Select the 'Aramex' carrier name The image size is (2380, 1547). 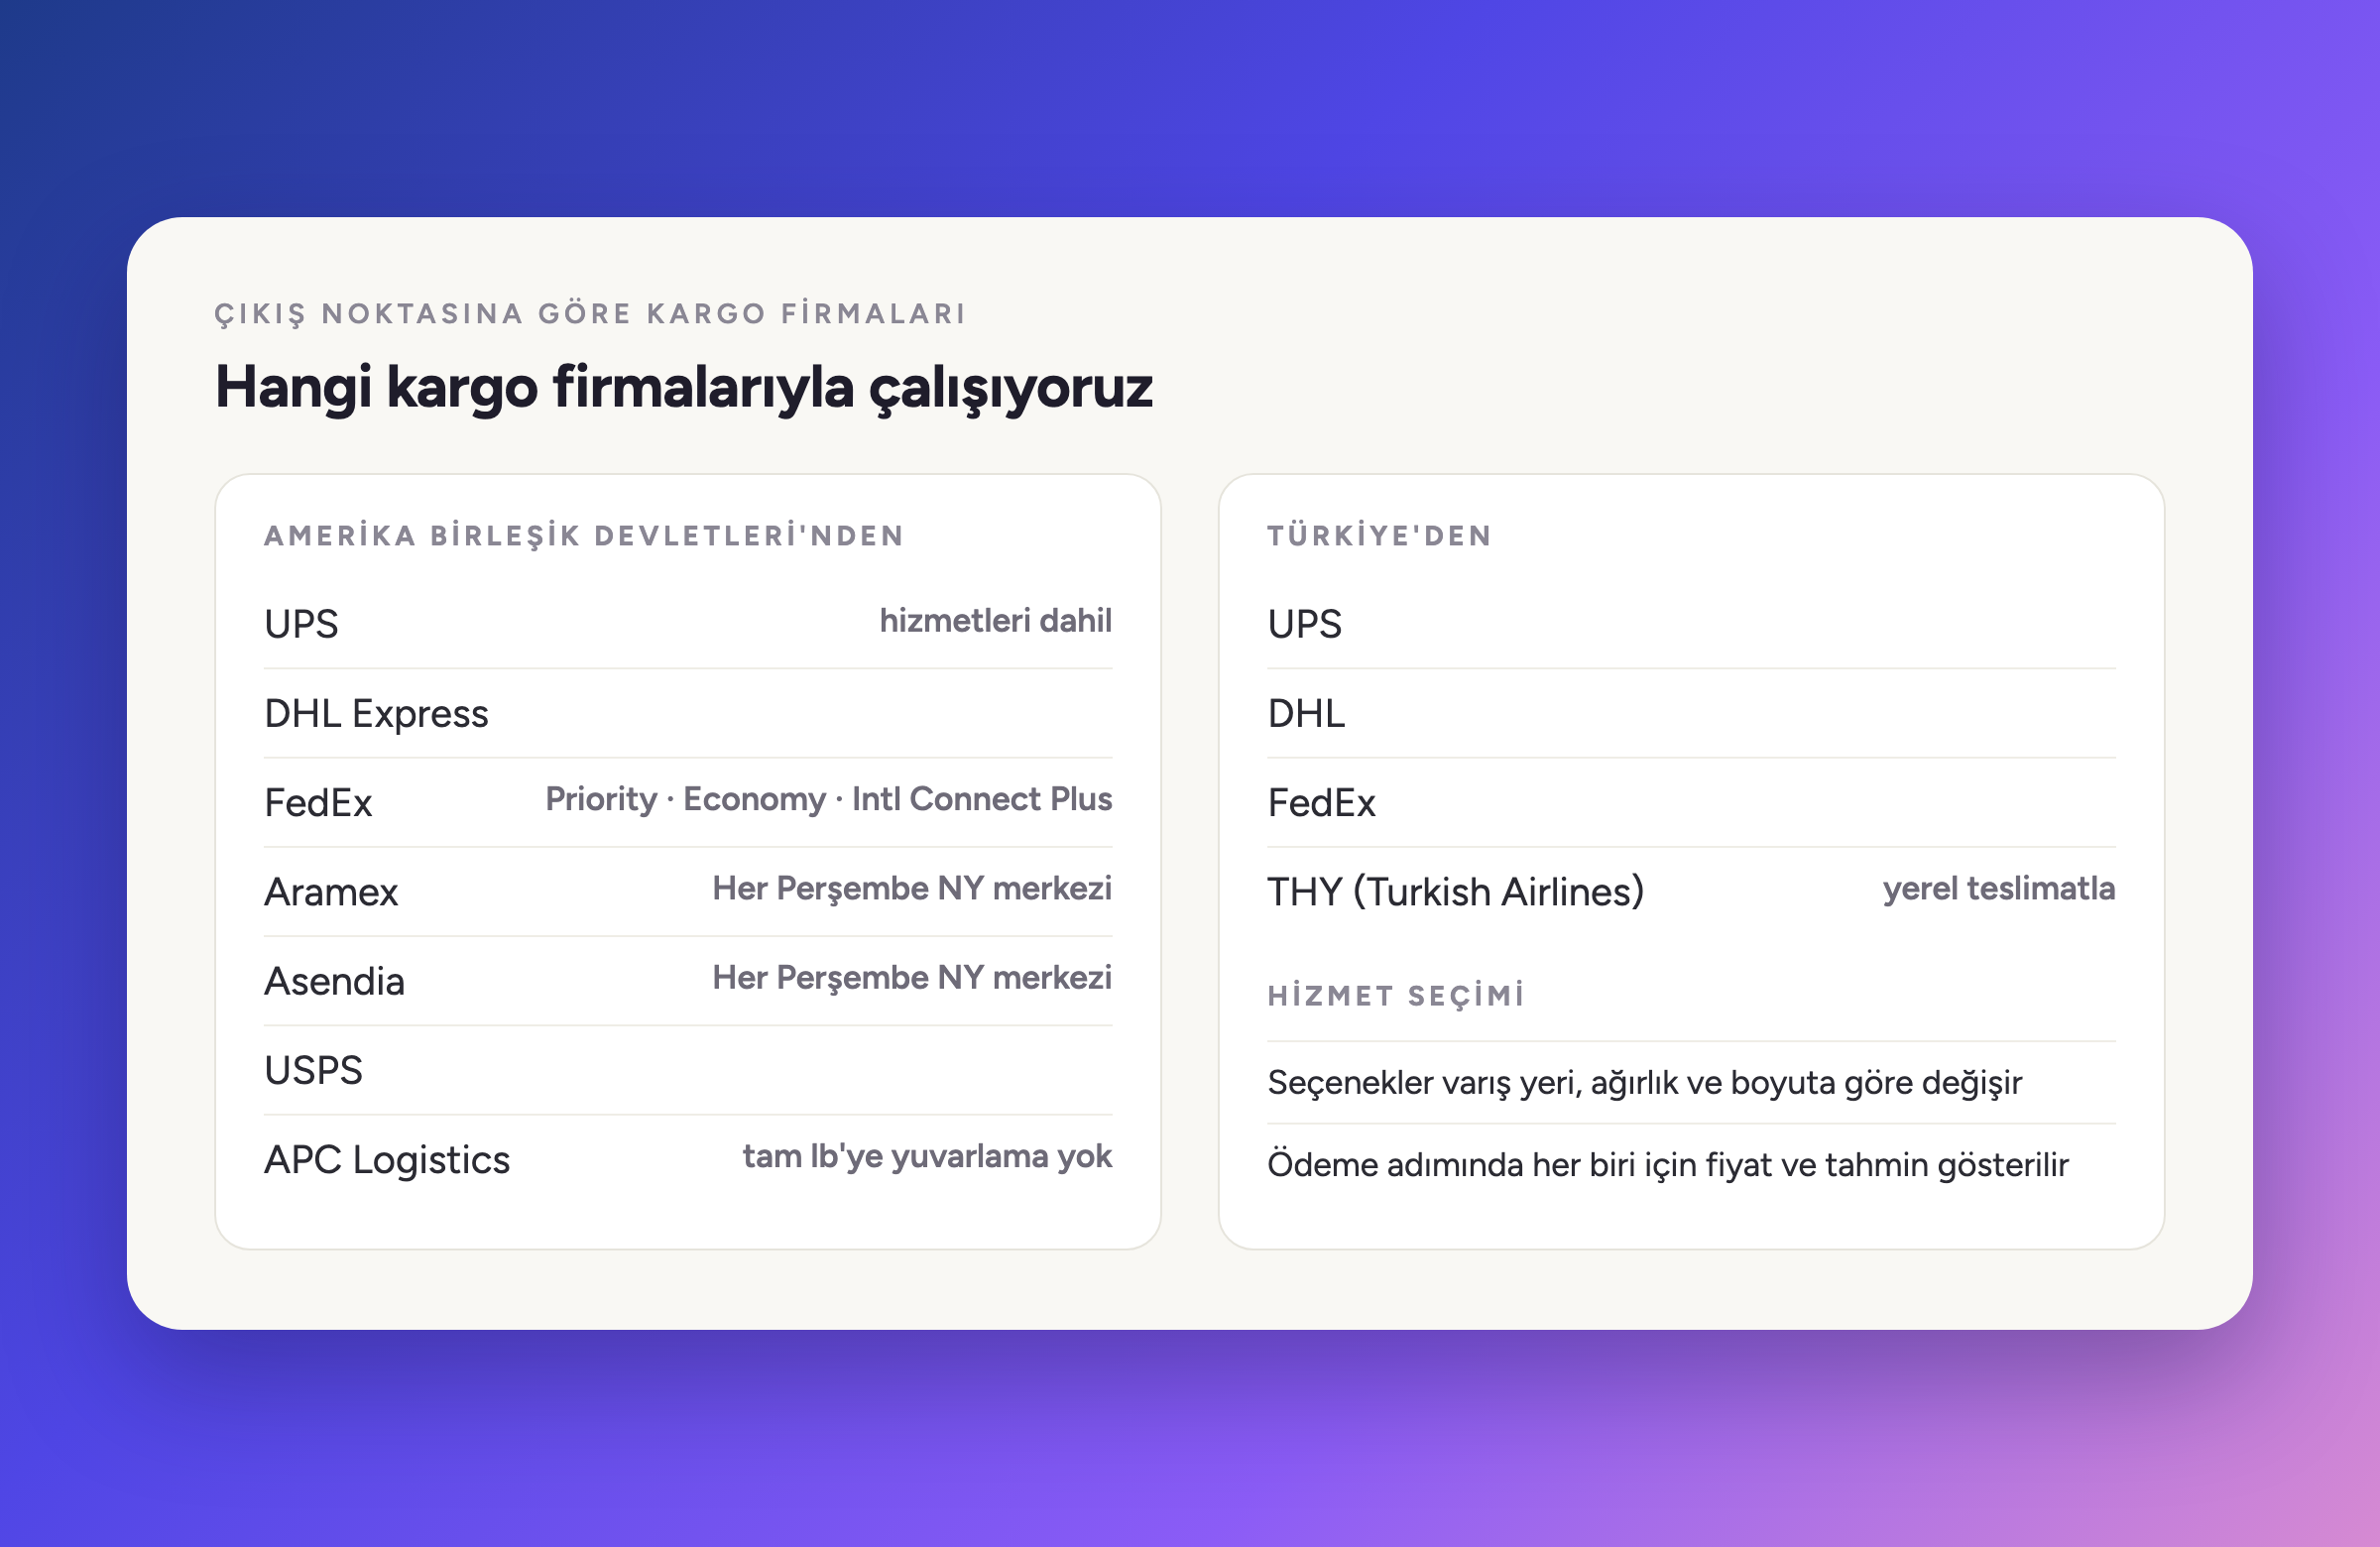pyautogui.click(x=331, y=892)
